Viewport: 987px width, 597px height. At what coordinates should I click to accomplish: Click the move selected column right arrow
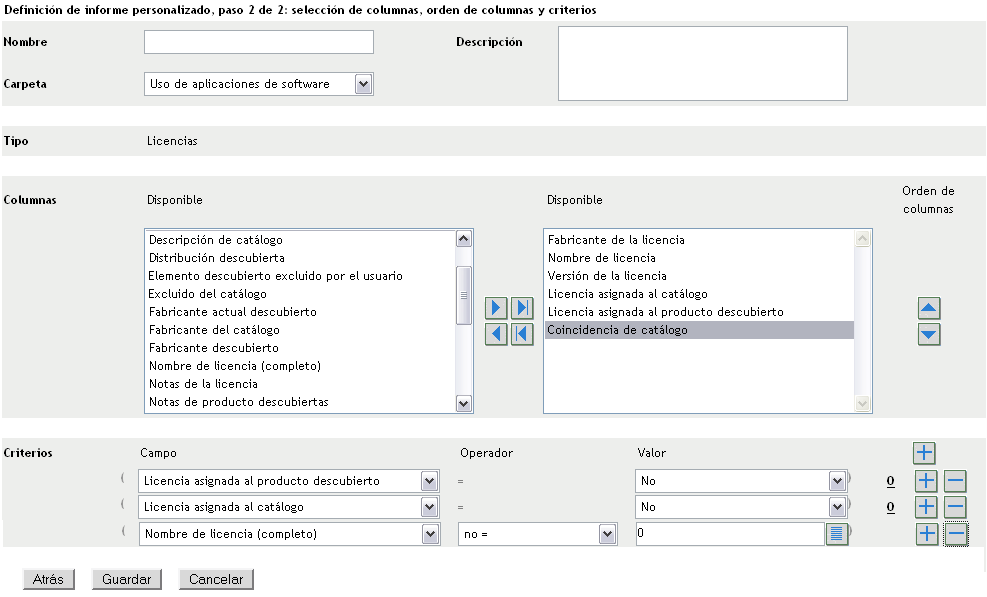click(x=496, y=308)
